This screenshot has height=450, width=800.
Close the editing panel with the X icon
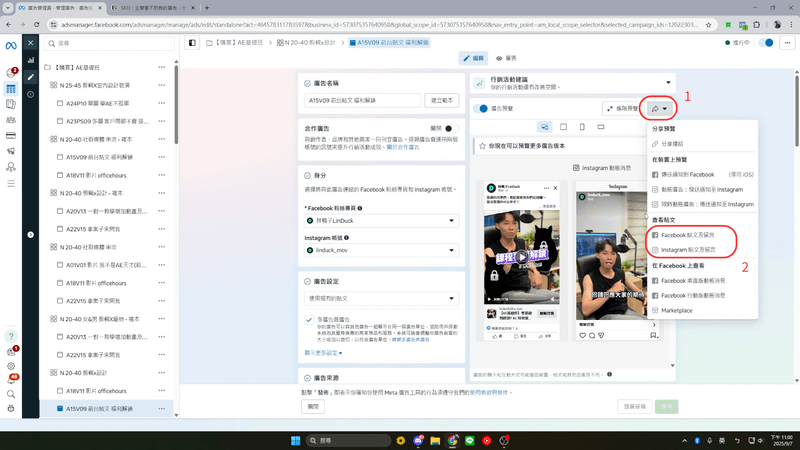[31, 43]
